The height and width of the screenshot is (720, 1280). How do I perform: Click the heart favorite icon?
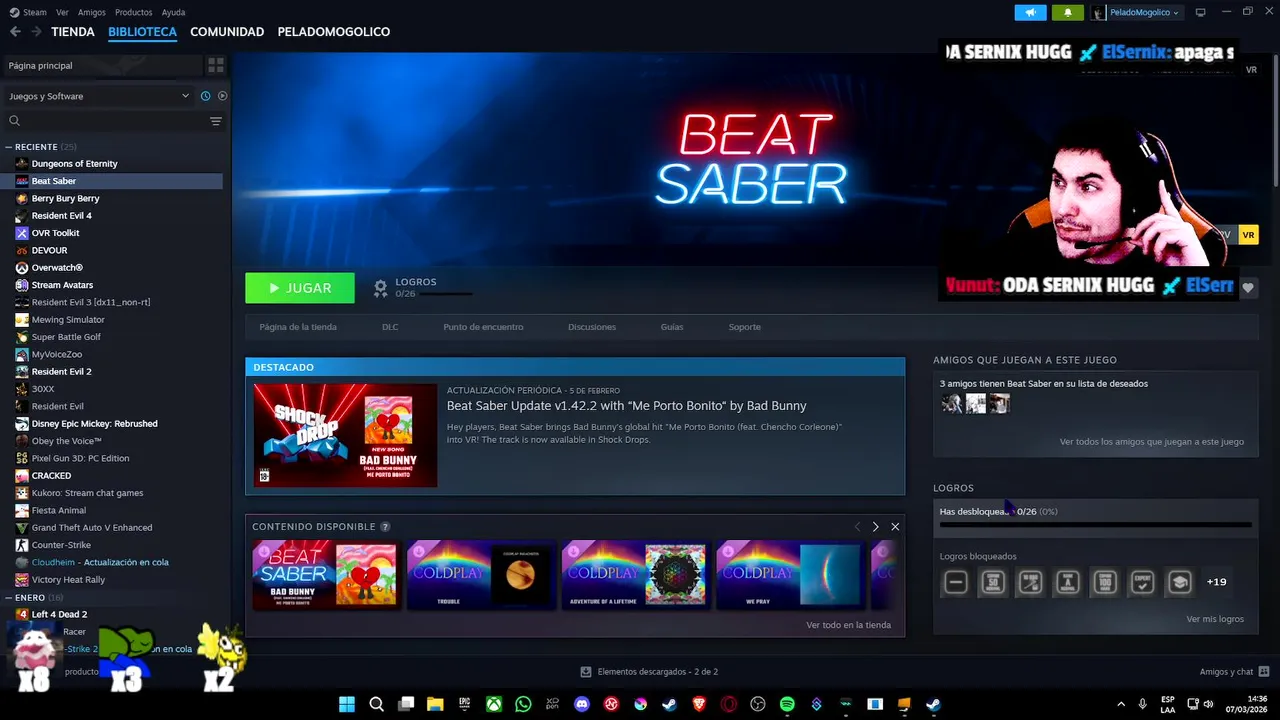(1248, 288)
